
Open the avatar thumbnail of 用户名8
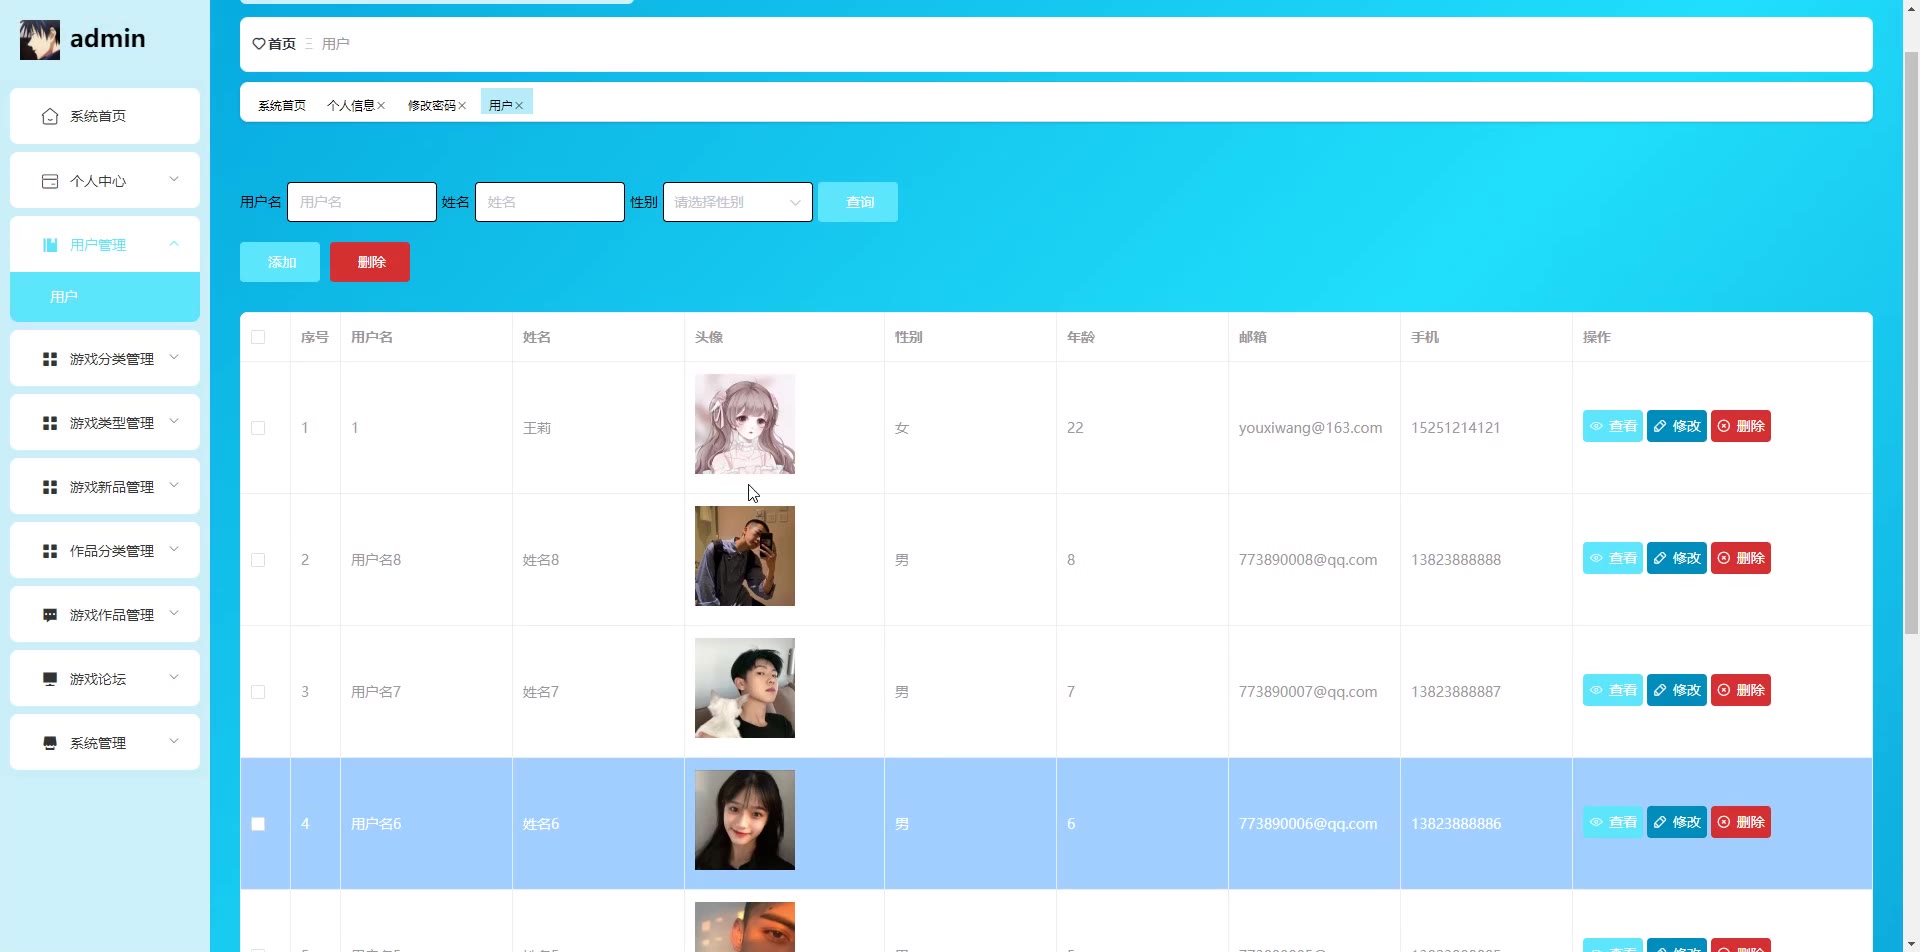[745, 556]
